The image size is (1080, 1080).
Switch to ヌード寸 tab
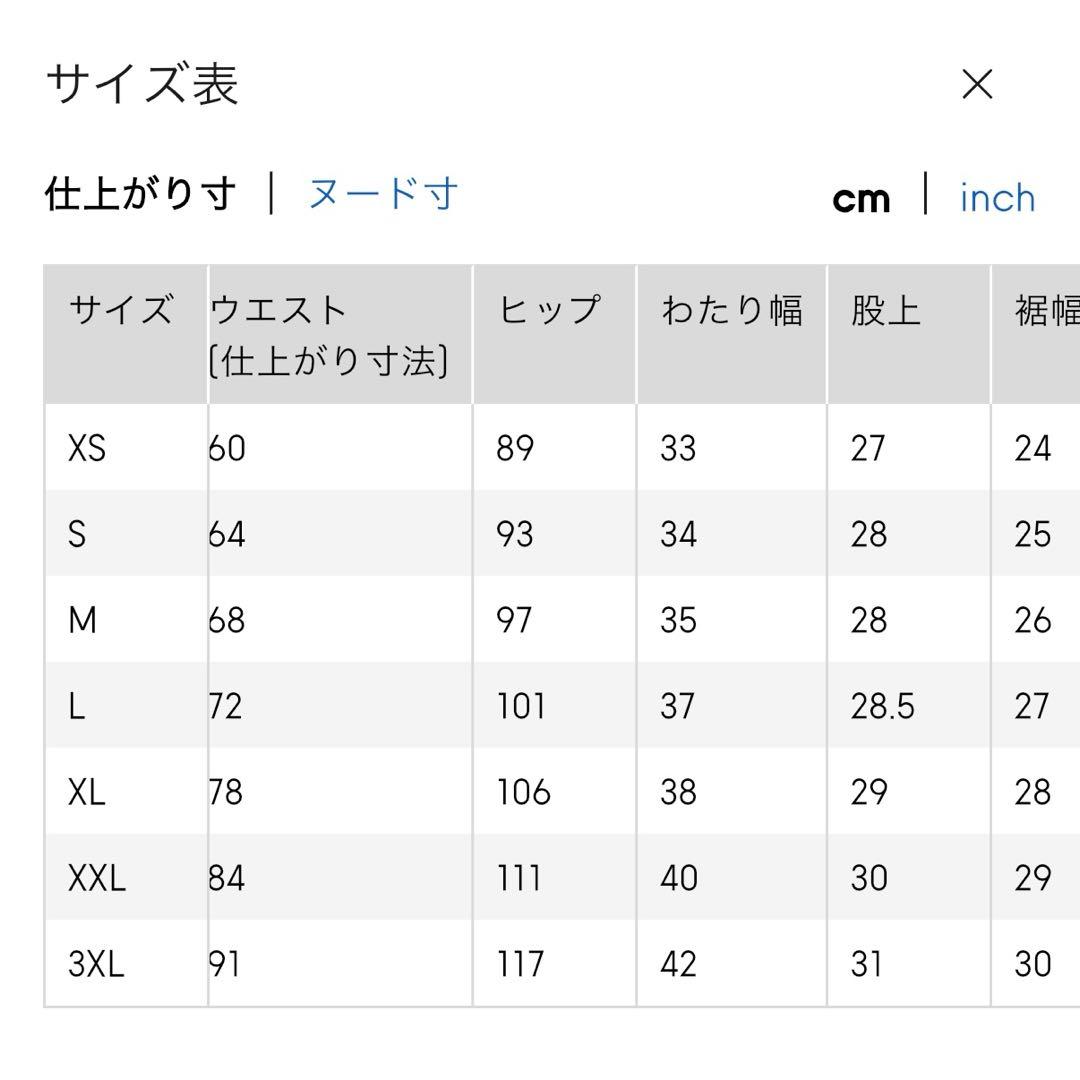pos(383,193)
